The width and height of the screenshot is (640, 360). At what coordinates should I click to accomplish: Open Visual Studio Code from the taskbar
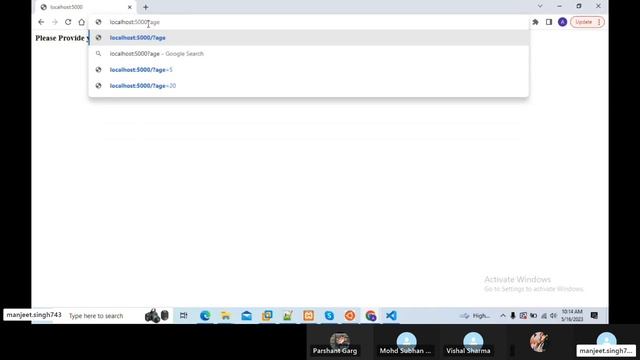(x=391, y=316)
